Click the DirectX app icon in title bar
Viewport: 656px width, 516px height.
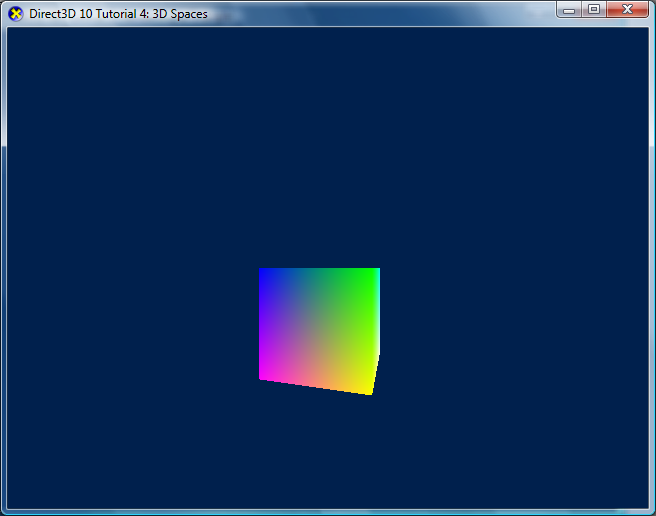15,14
